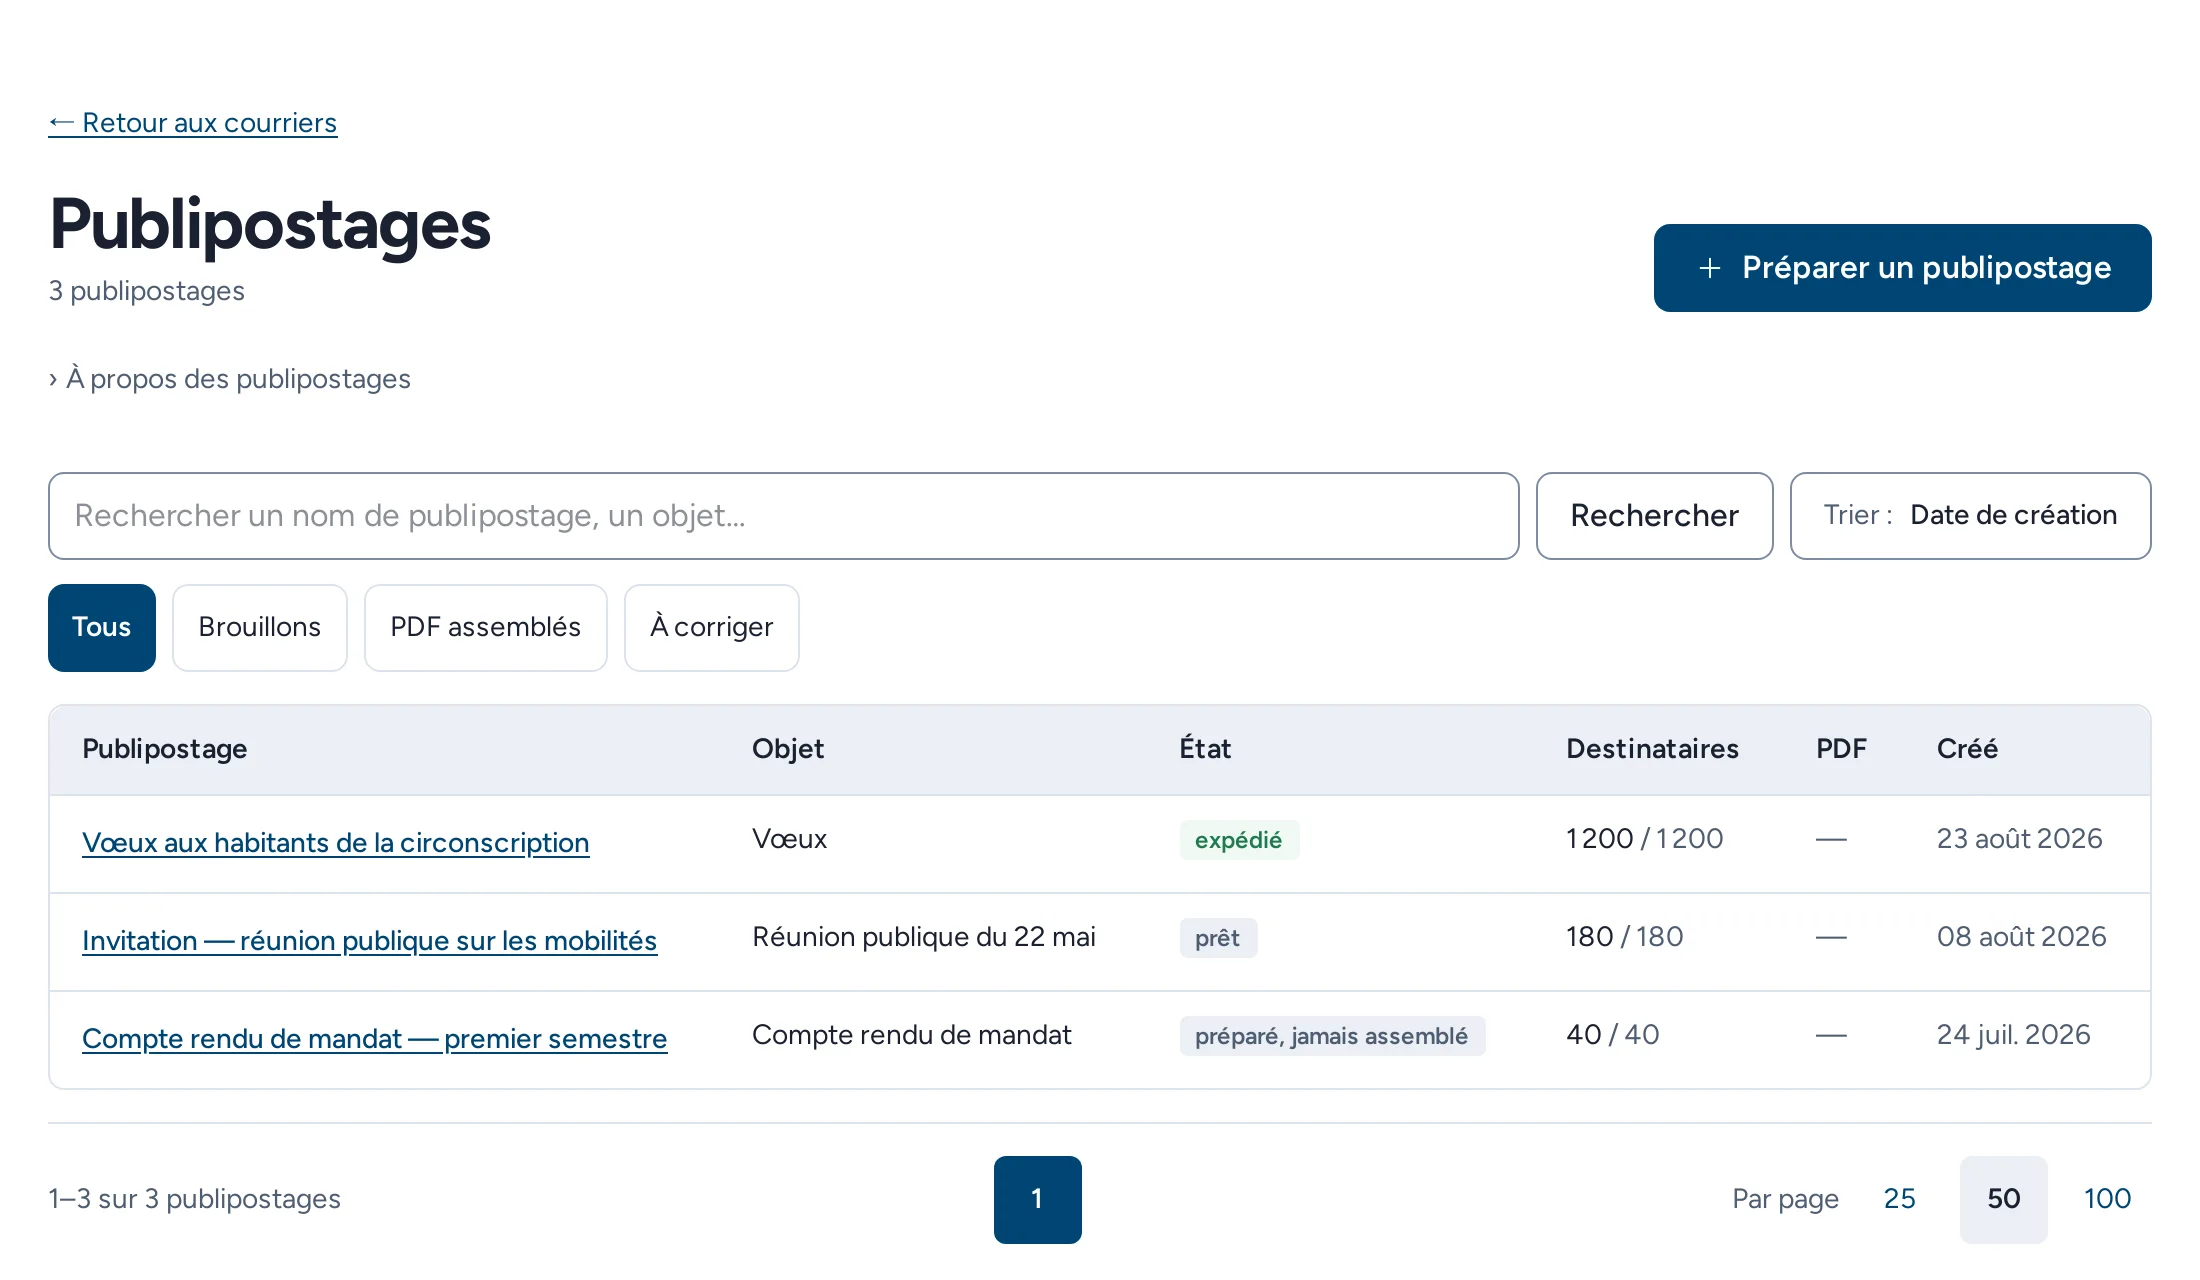2200x1280 pixels.
Task: Open the Trier Date de création dropdown
Action: coord(1970,516)
